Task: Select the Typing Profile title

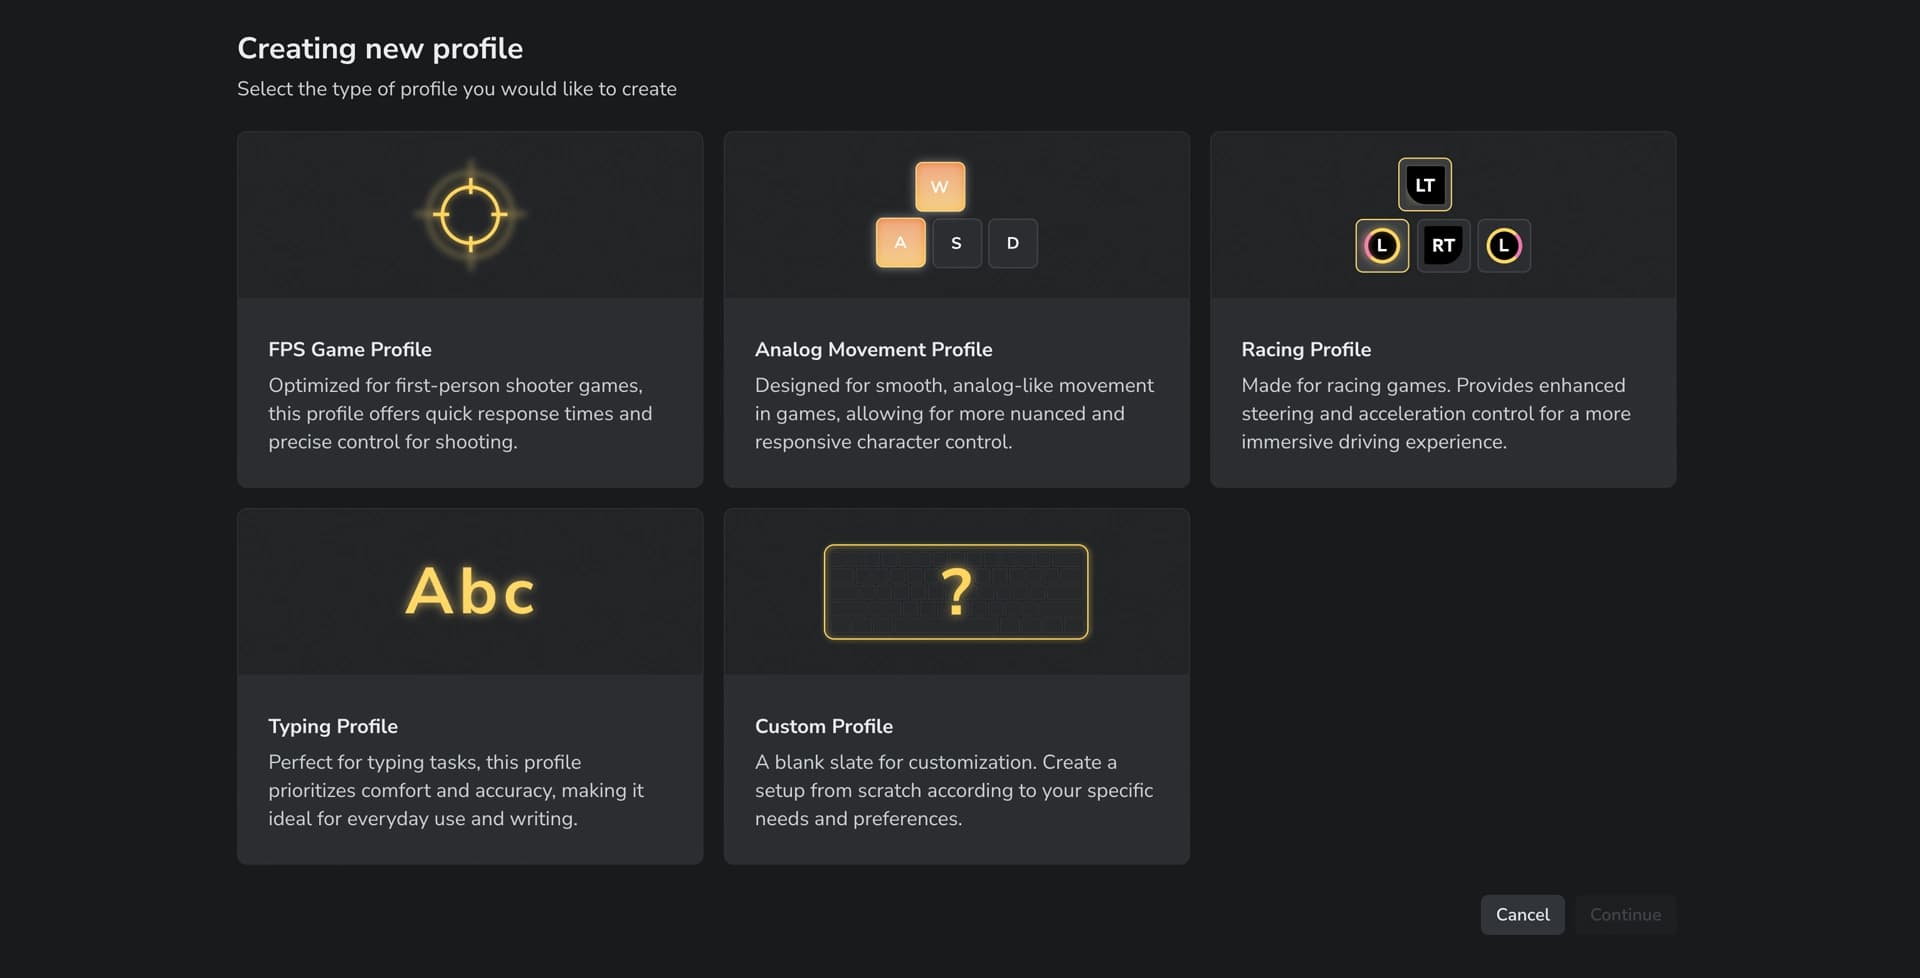Action: tap(333, 726)
